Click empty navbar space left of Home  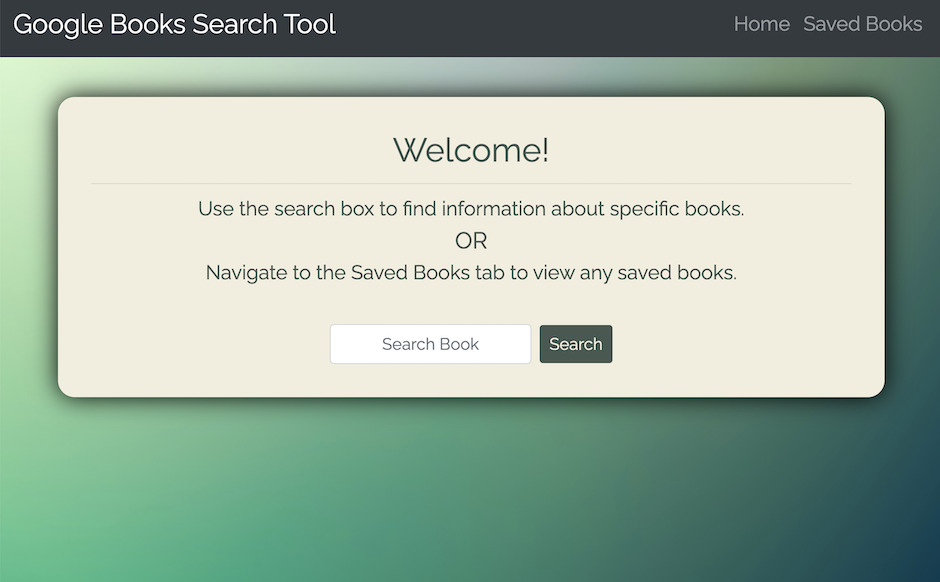[534, 28]
